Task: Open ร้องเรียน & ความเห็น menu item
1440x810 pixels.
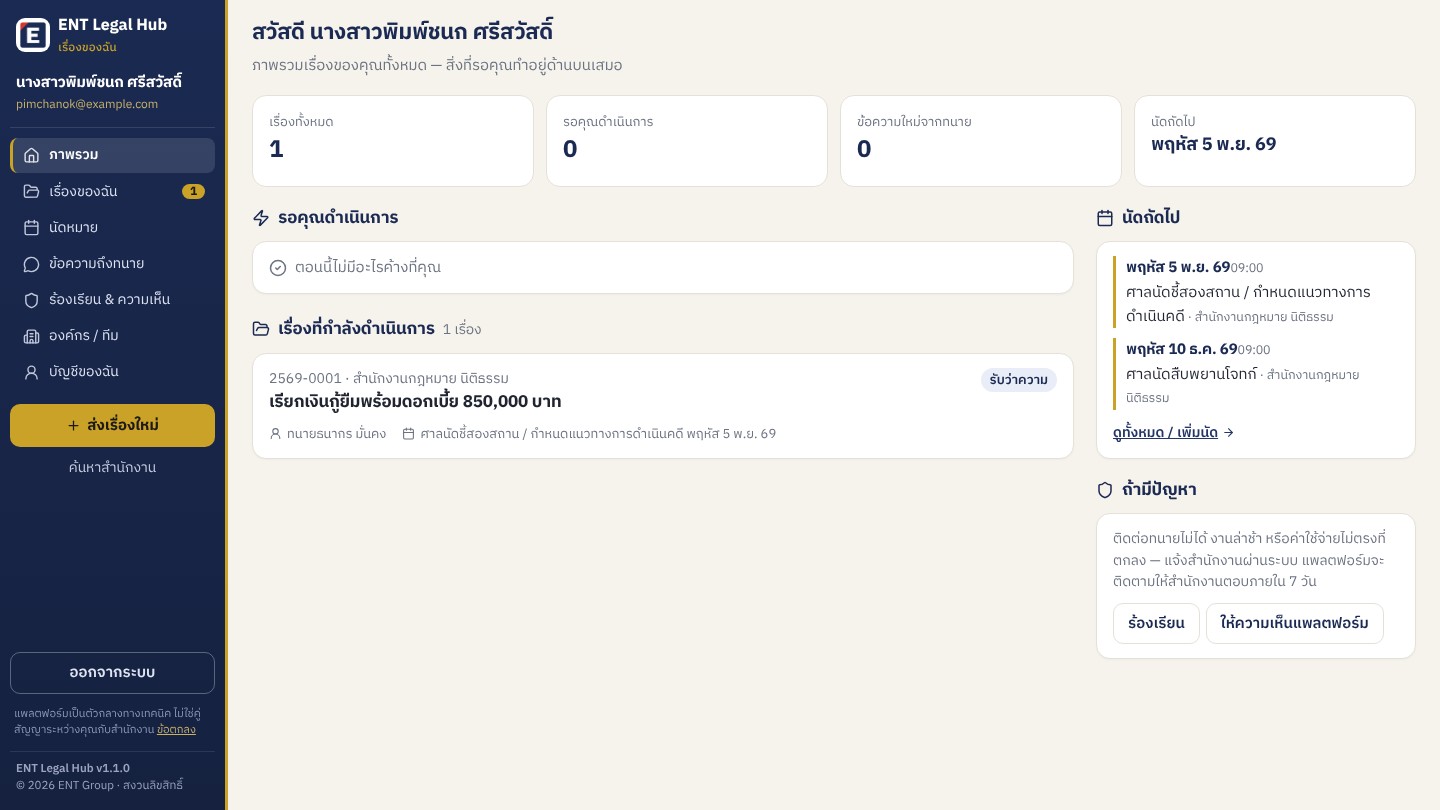Action: pyautogui.click(x=113, y=299)
